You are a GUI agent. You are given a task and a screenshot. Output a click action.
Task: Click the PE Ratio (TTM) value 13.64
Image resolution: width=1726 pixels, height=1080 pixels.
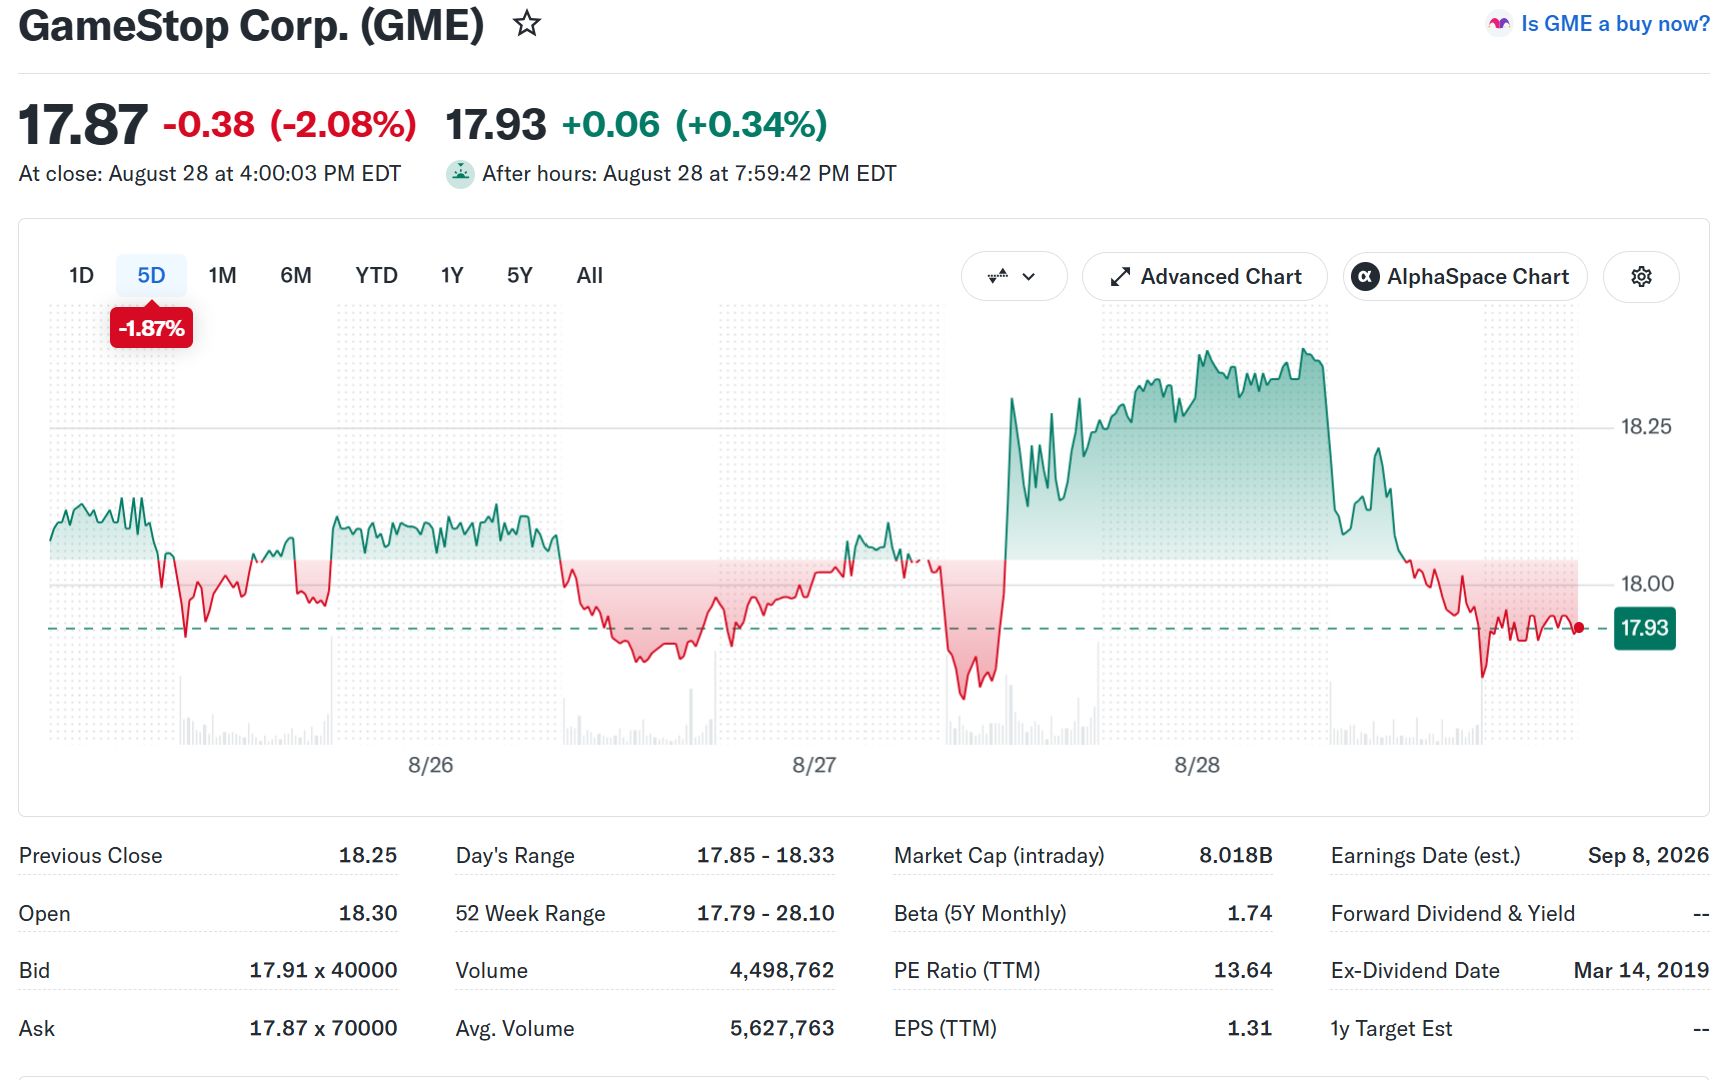coord(1242,970)
